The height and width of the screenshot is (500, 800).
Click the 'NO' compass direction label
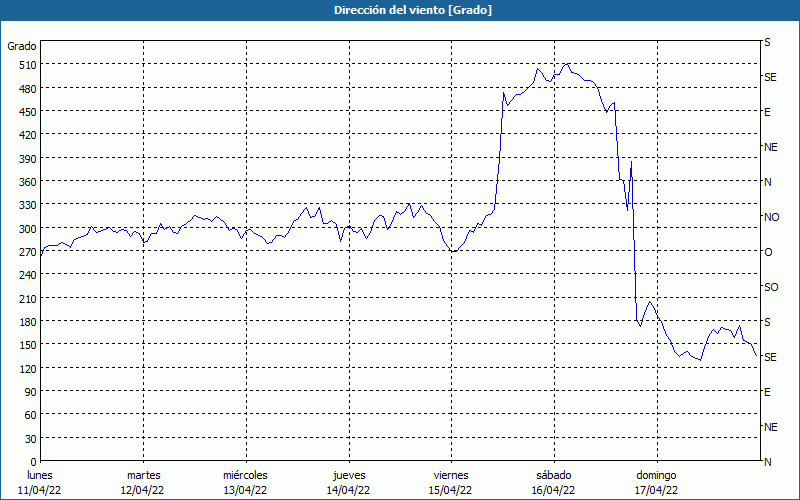[772, 217]
